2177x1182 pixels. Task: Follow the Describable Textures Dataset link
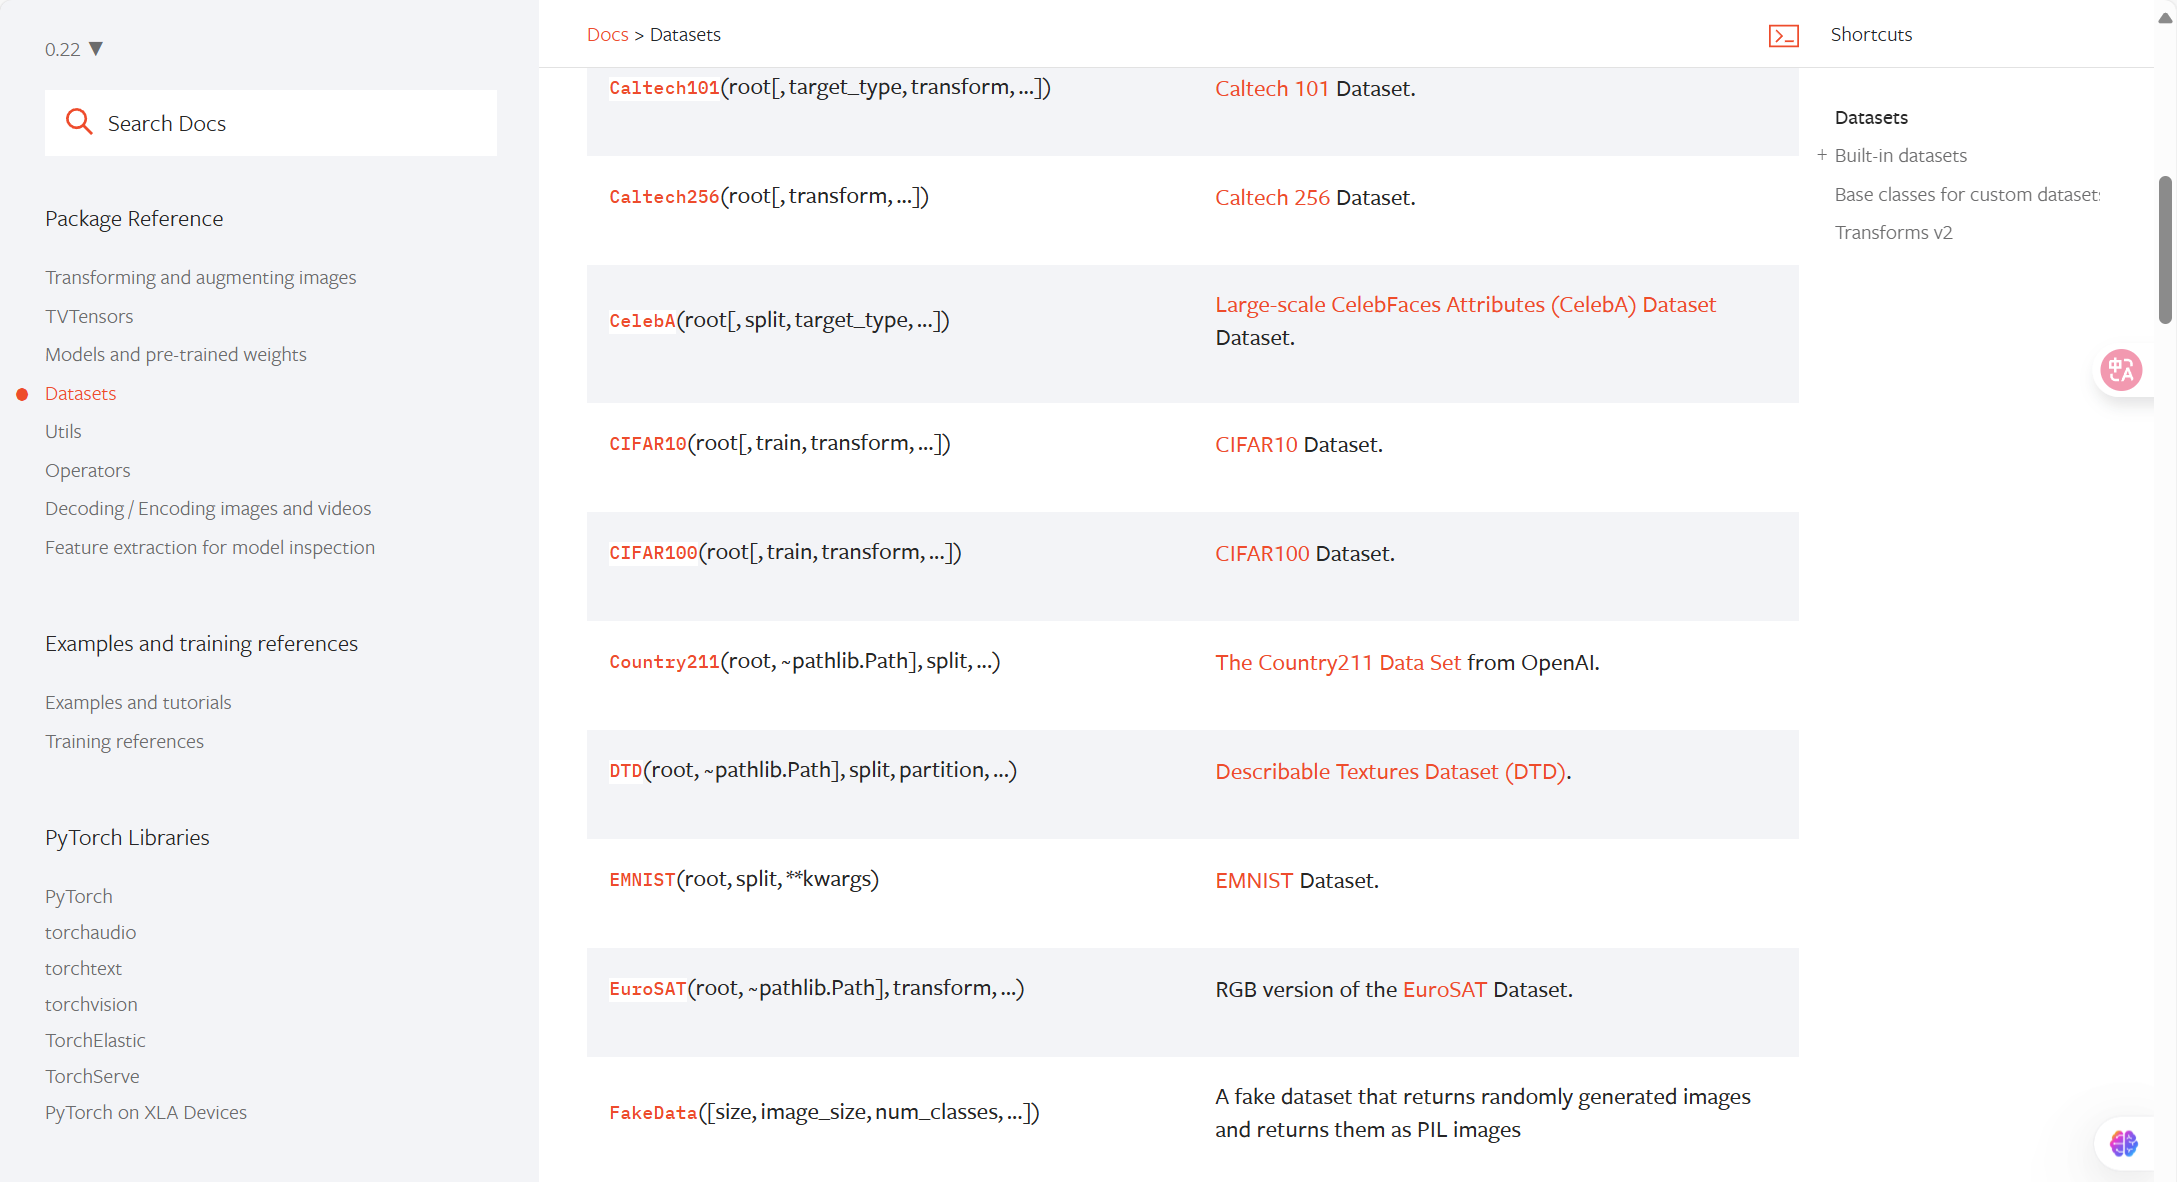(1390, 771)
